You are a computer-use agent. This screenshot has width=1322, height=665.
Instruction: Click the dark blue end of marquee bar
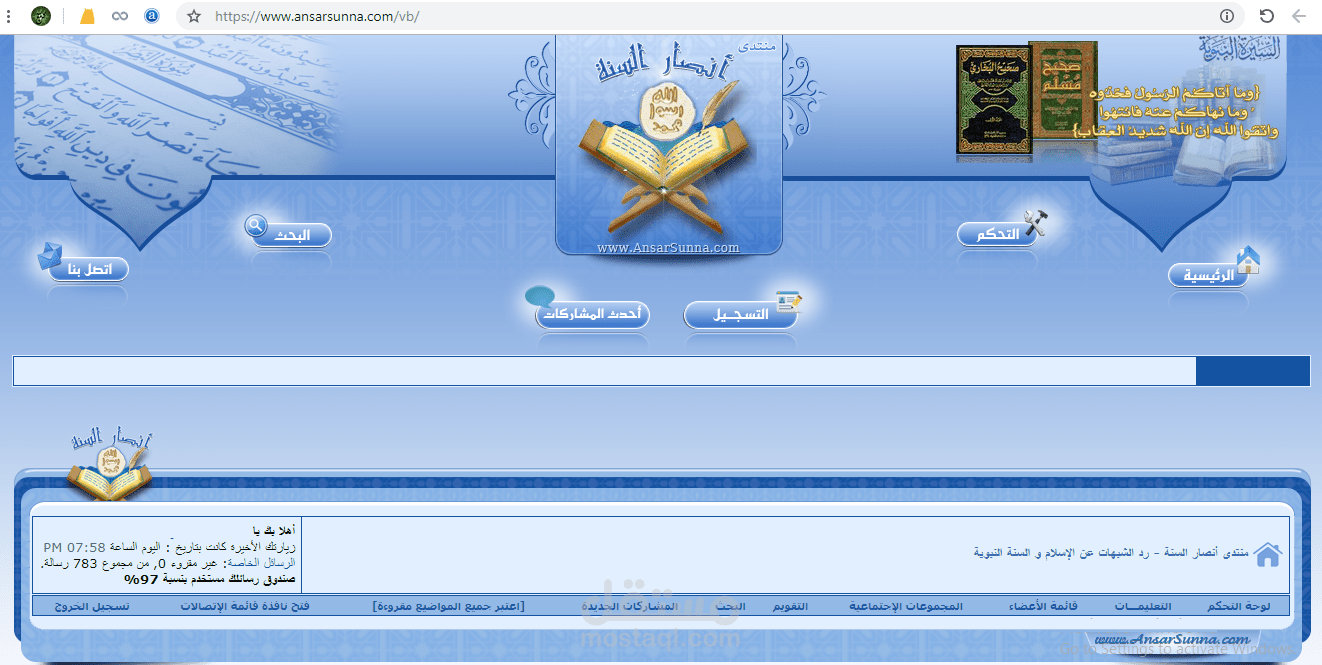[x=1252, y=371]
